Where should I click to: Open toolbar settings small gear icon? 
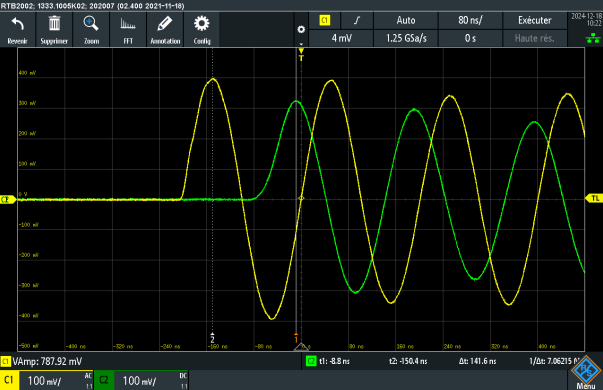[x=301, y=30]
